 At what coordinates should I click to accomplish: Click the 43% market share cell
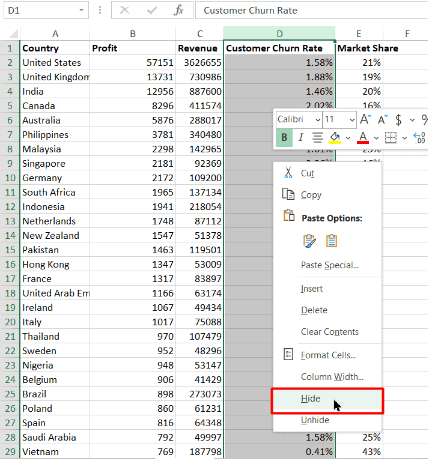pyautogui.click(x=359, y=452)
